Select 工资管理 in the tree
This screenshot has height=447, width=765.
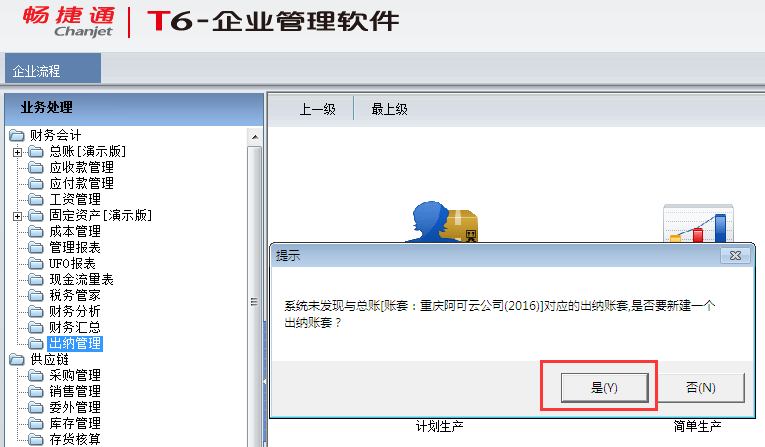click(x=75, y=200)
